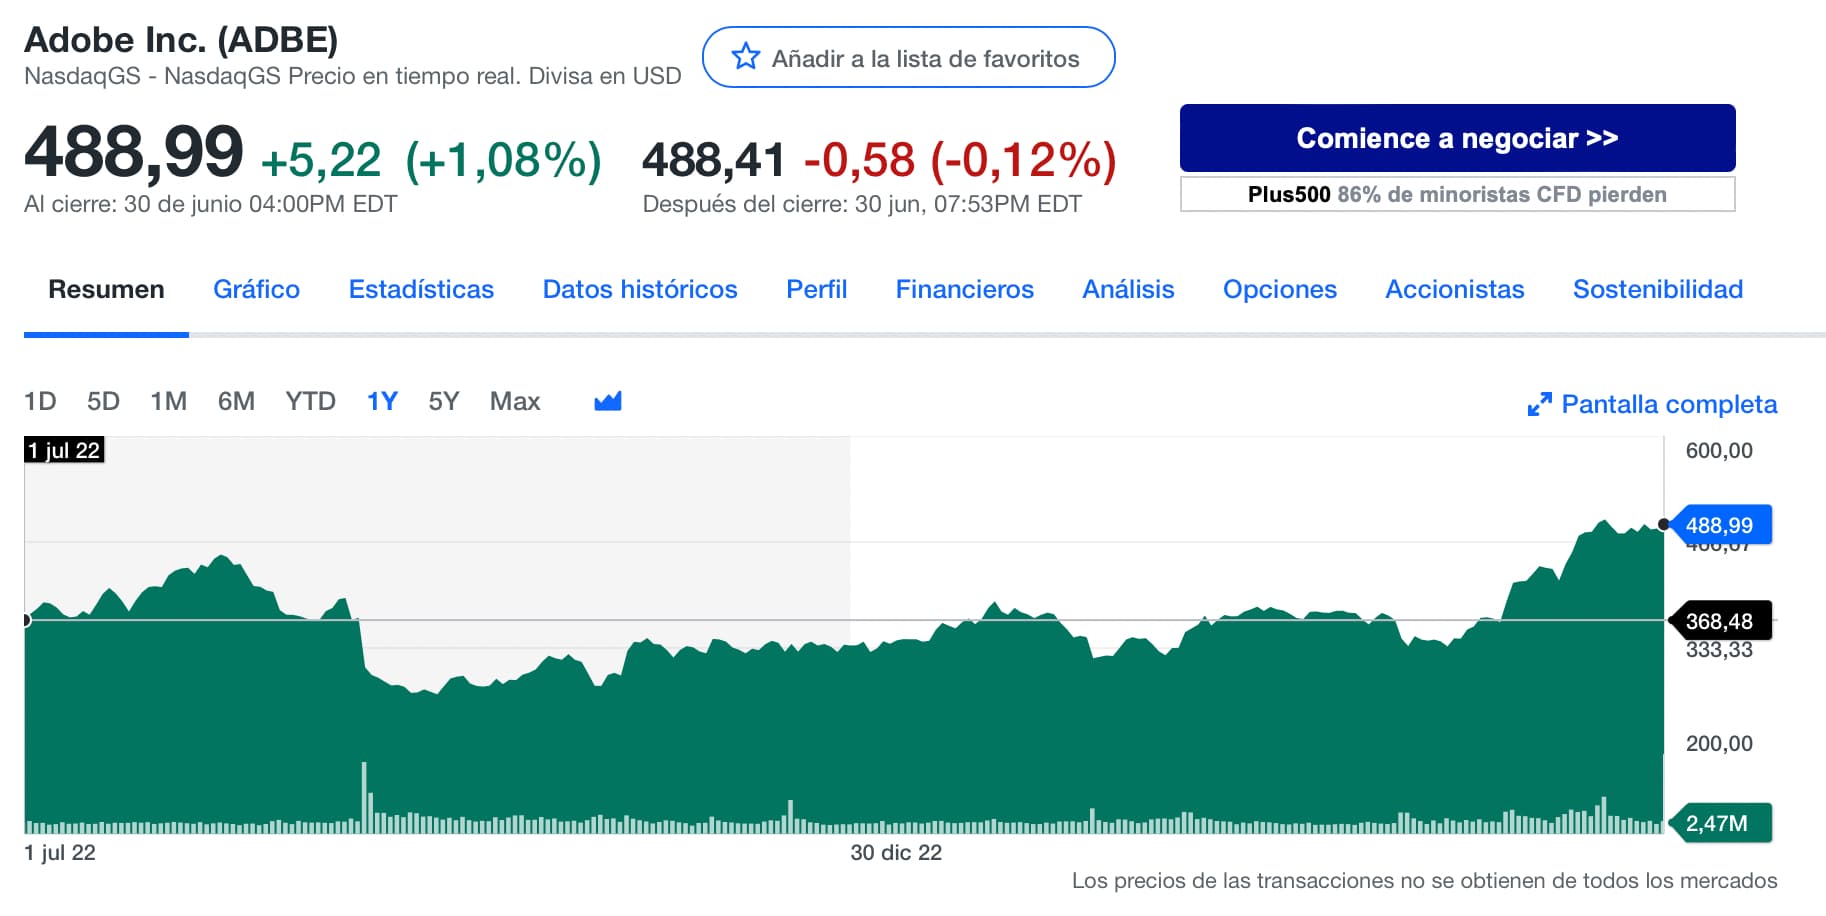1826x916 pixels.
Task: Open the Análisis tab
Action: pyautogui.click(x=1128, y=289)
